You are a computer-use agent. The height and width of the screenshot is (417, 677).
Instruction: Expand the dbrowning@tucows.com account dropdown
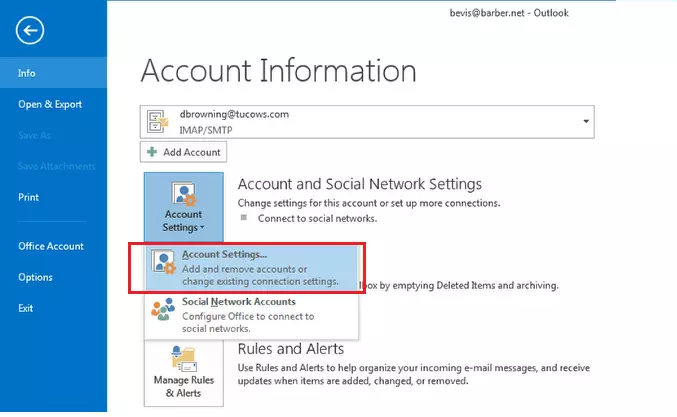point(367,122)
